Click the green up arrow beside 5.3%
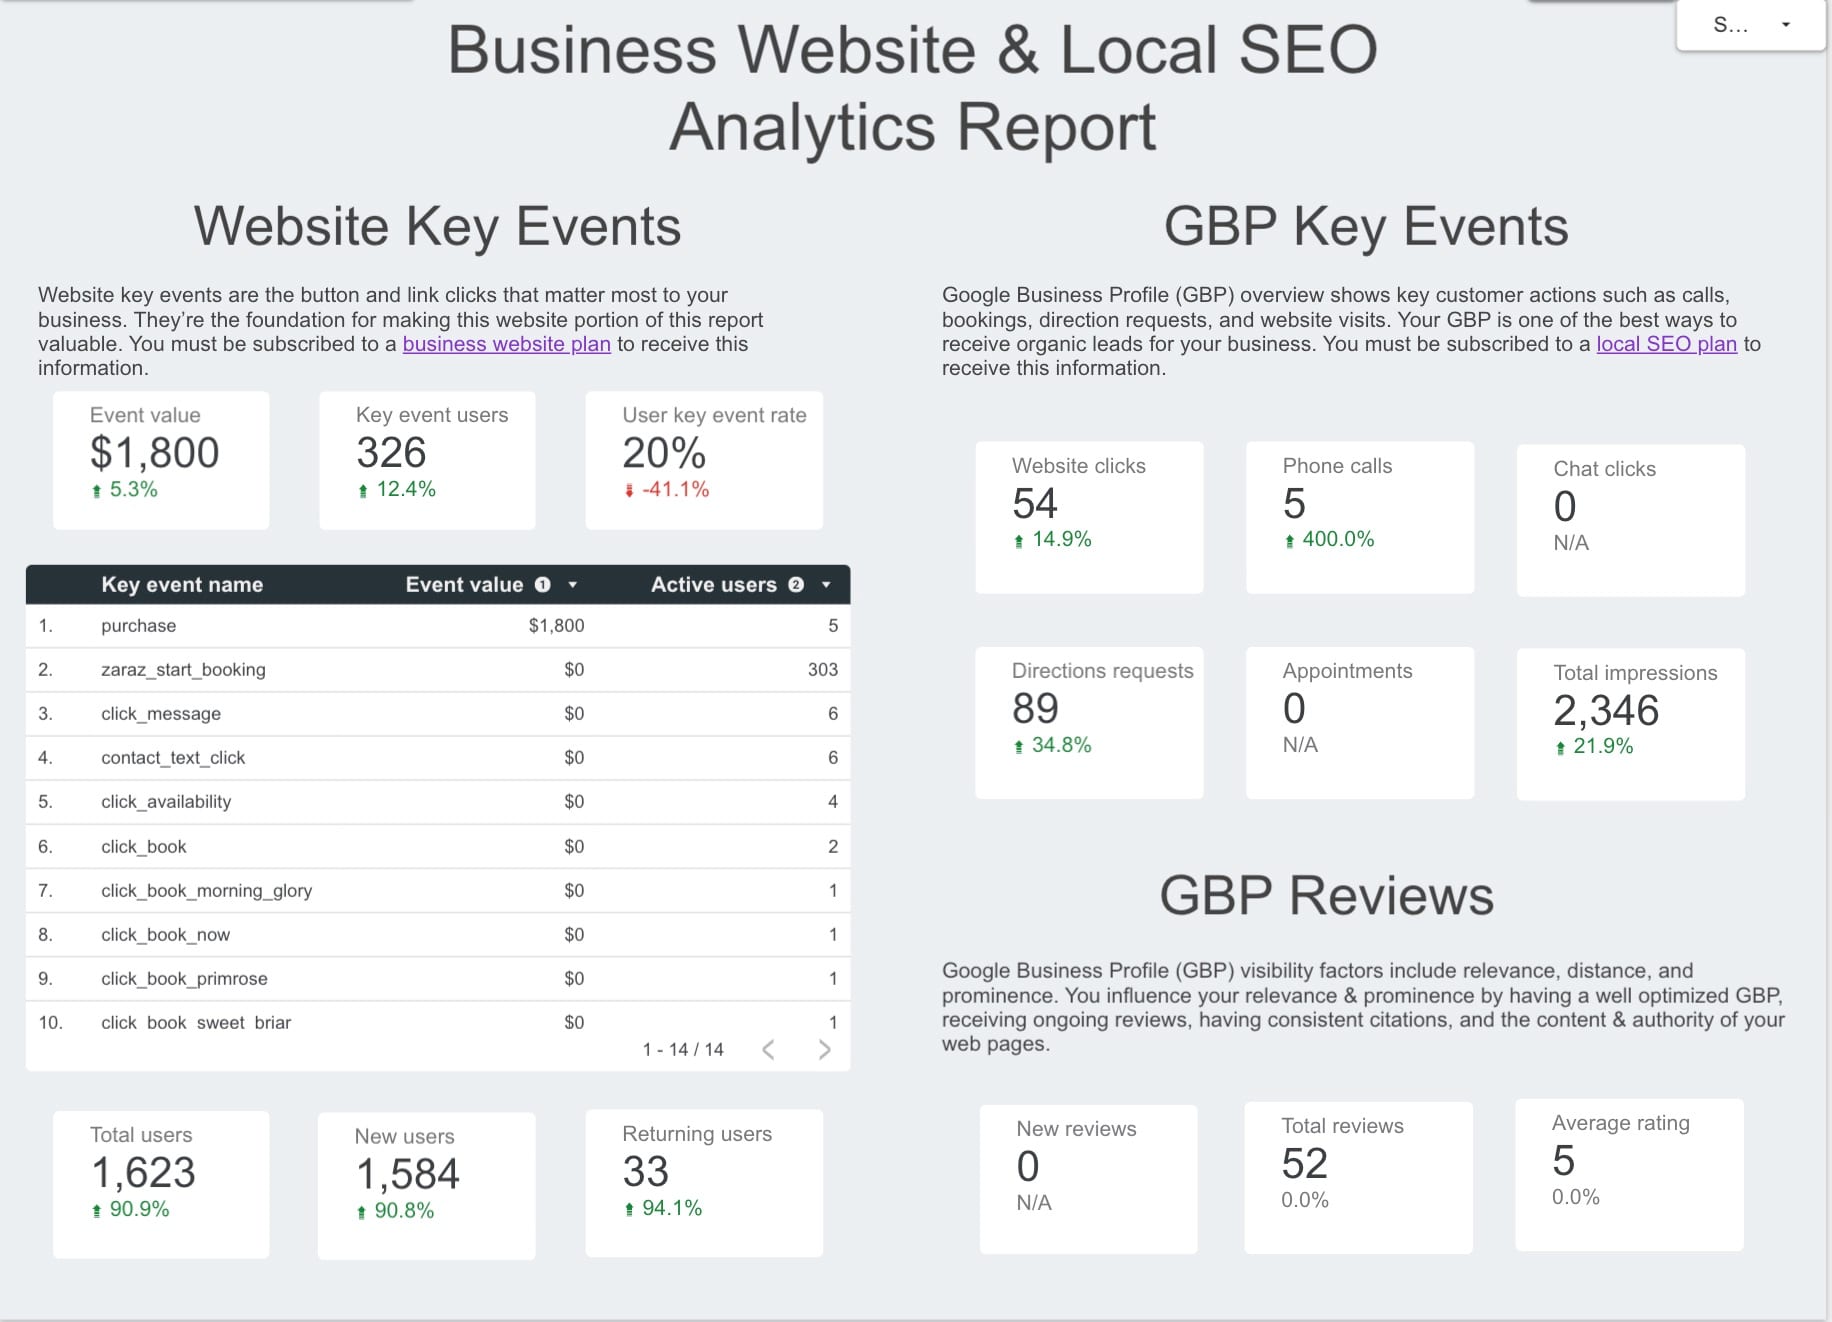Image resolution: width=1832 pixels, height=1322 pixels. click(x=95, y=489)
